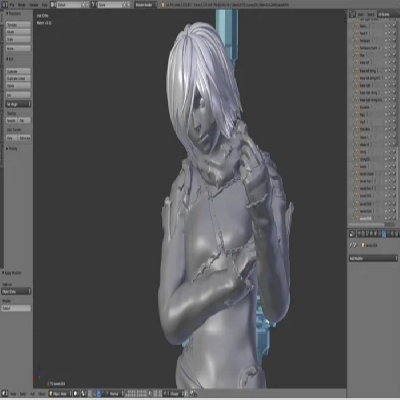Open the Help menu

pyautogui.click(x=44, y=5)
